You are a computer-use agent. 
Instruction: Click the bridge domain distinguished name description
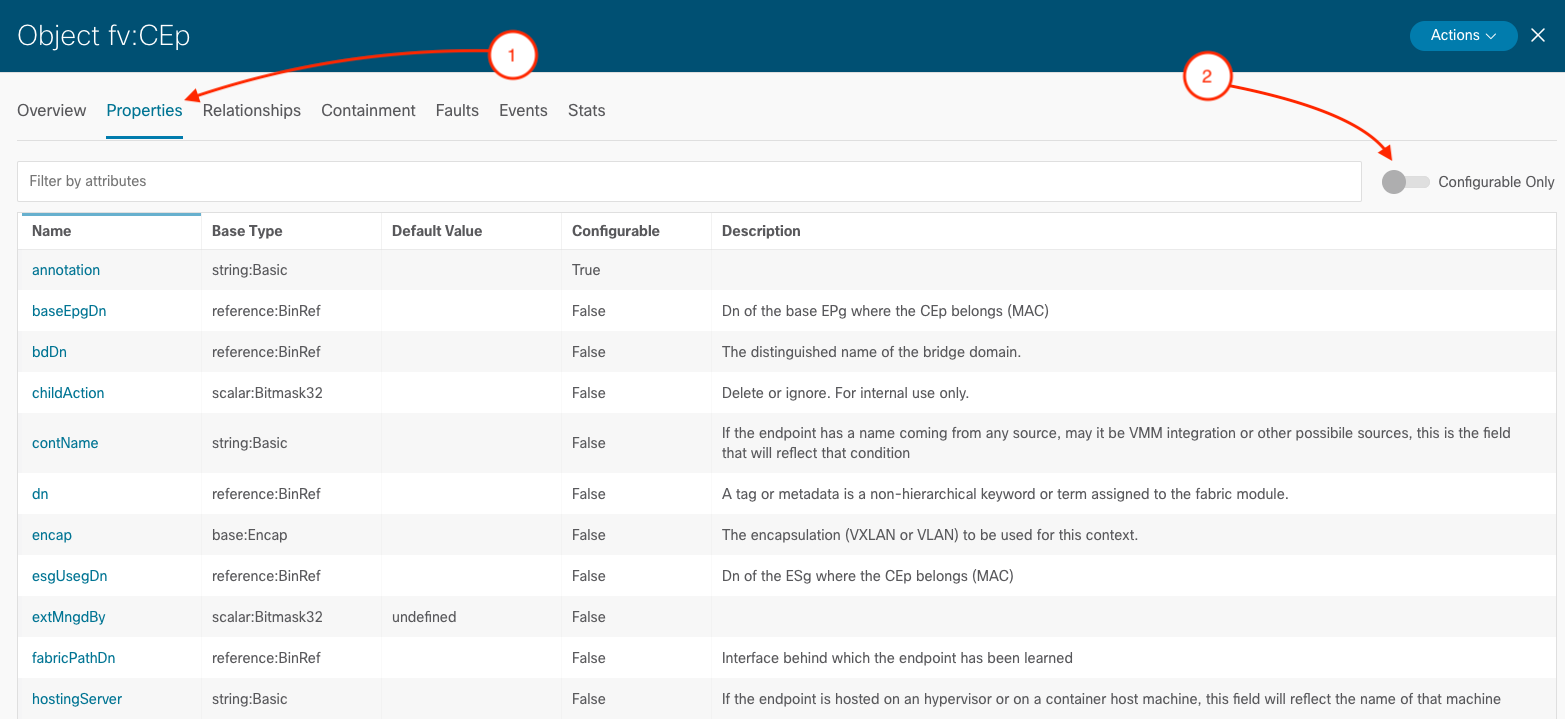click(871, 352)
